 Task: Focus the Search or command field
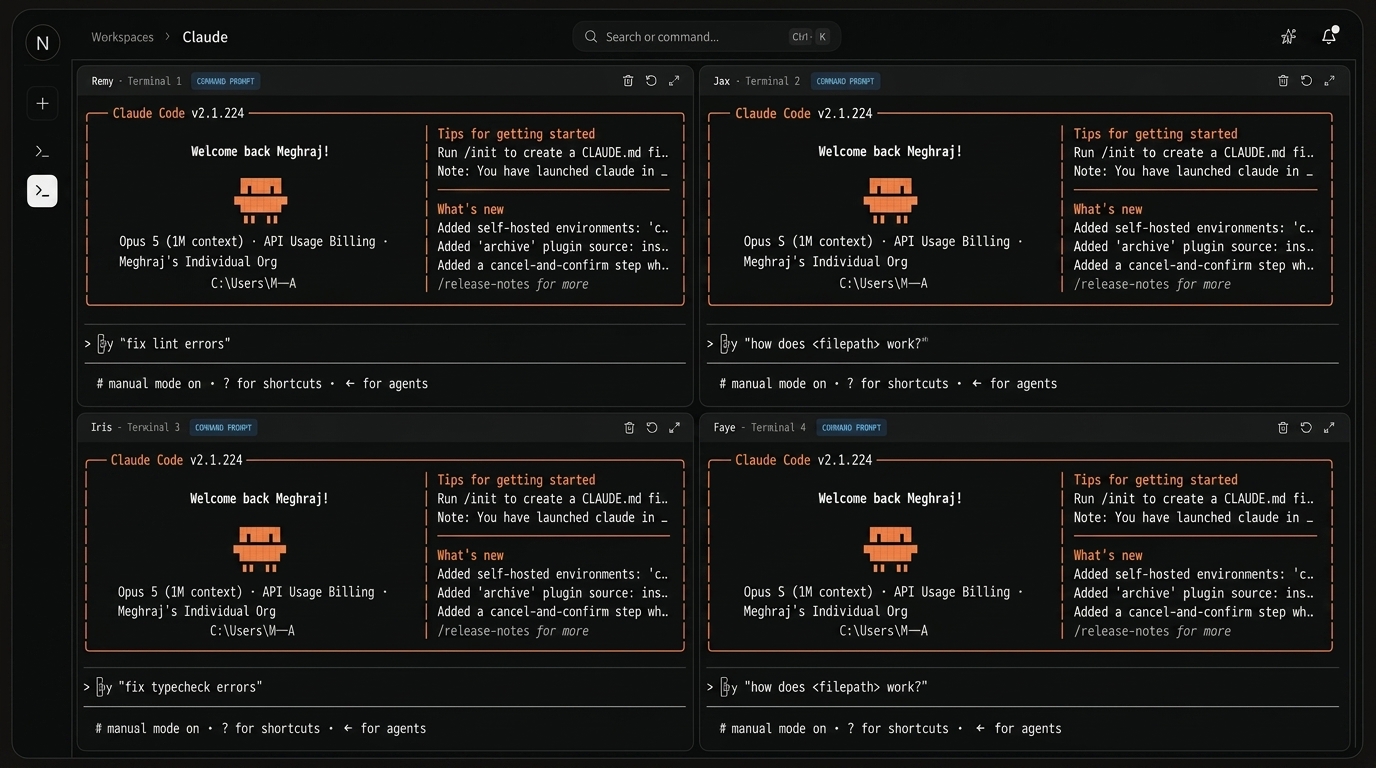tap(706, 37)
